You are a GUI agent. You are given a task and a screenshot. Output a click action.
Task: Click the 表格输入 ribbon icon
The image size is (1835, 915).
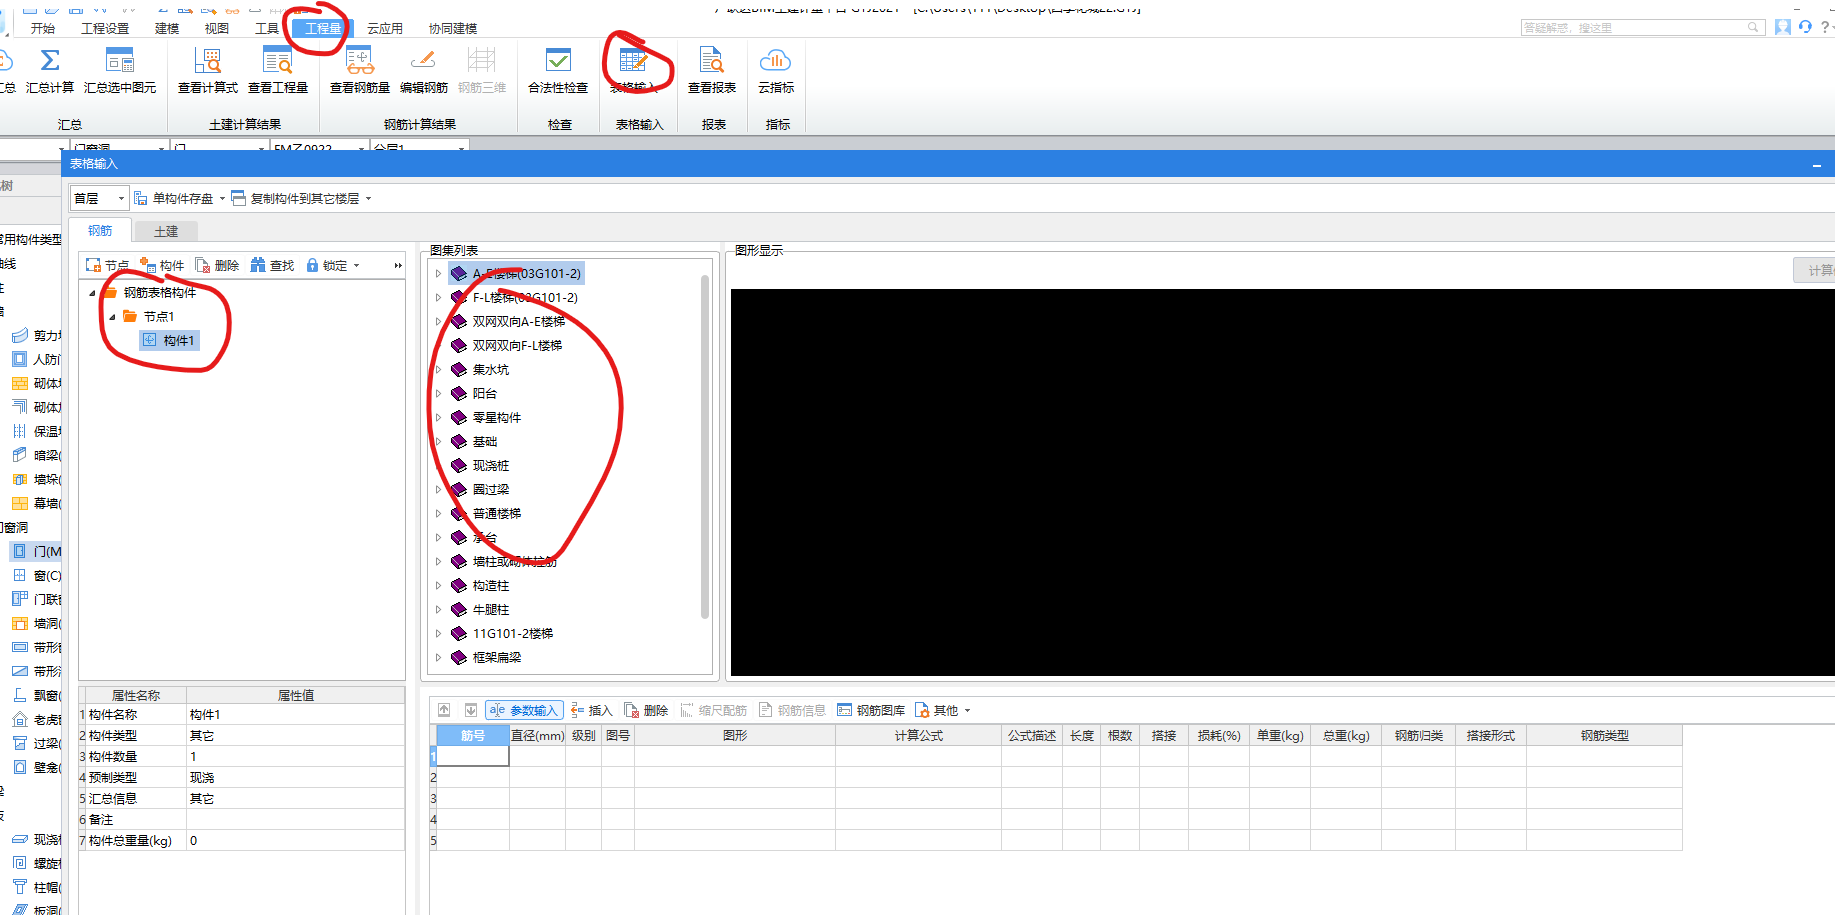point(633,61)
